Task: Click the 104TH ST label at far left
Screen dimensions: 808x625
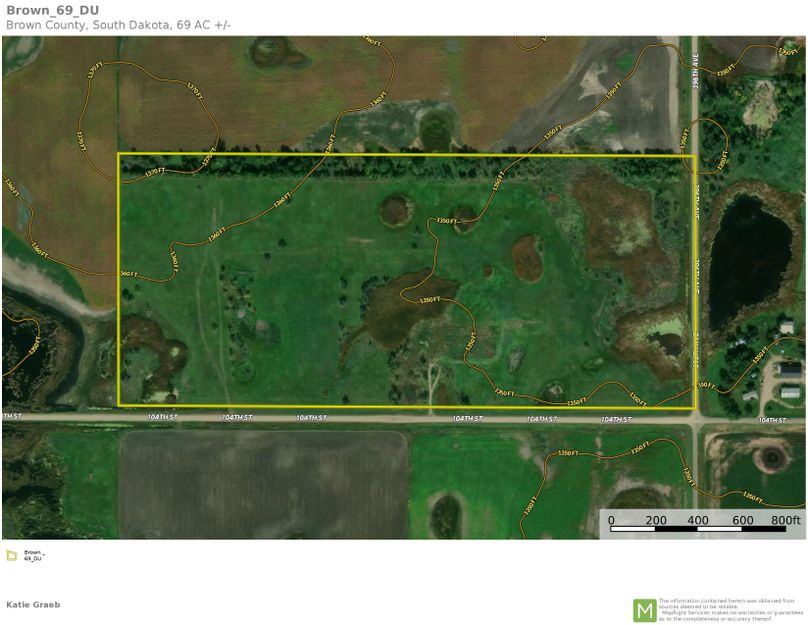Action: pos(12,416)
